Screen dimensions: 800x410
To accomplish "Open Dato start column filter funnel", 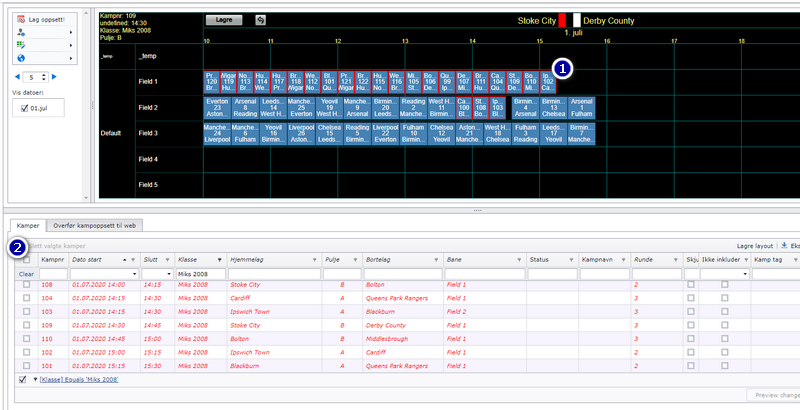I will coord(133,260).
